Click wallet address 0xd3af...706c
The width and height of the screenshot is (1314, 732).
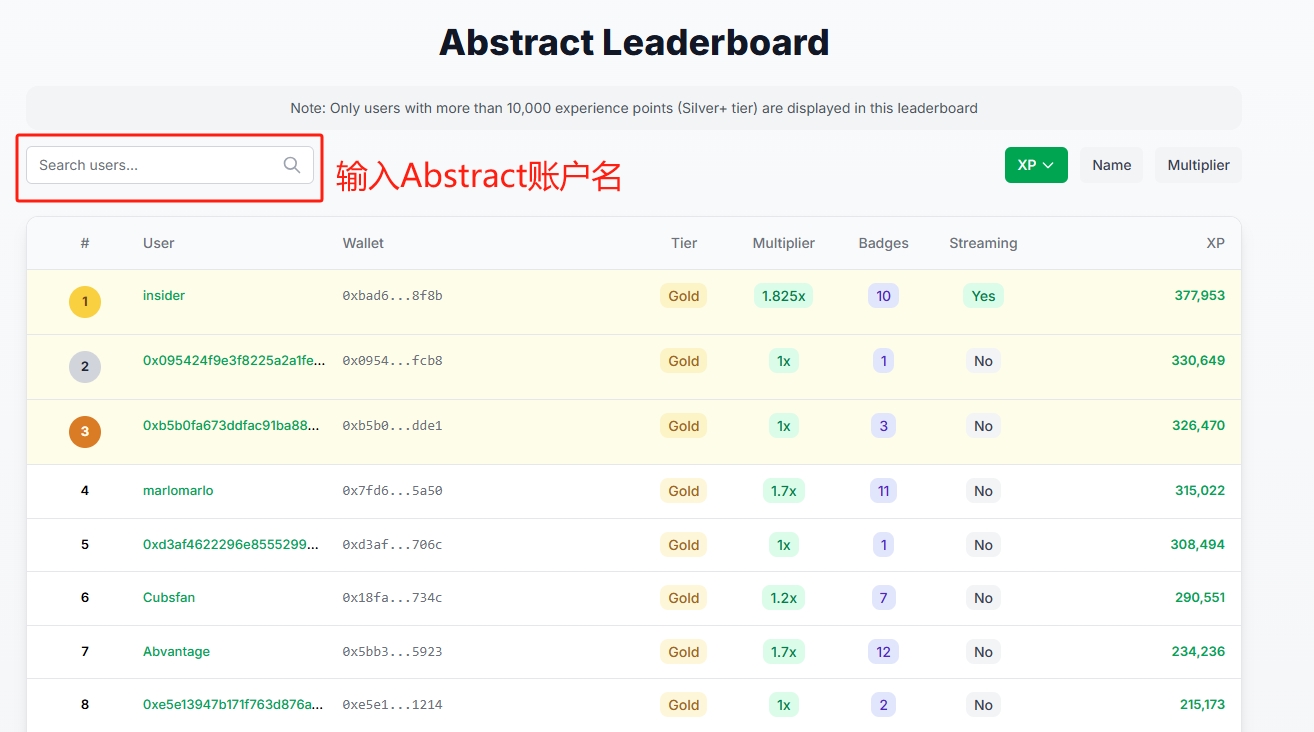tap(392, 545)
